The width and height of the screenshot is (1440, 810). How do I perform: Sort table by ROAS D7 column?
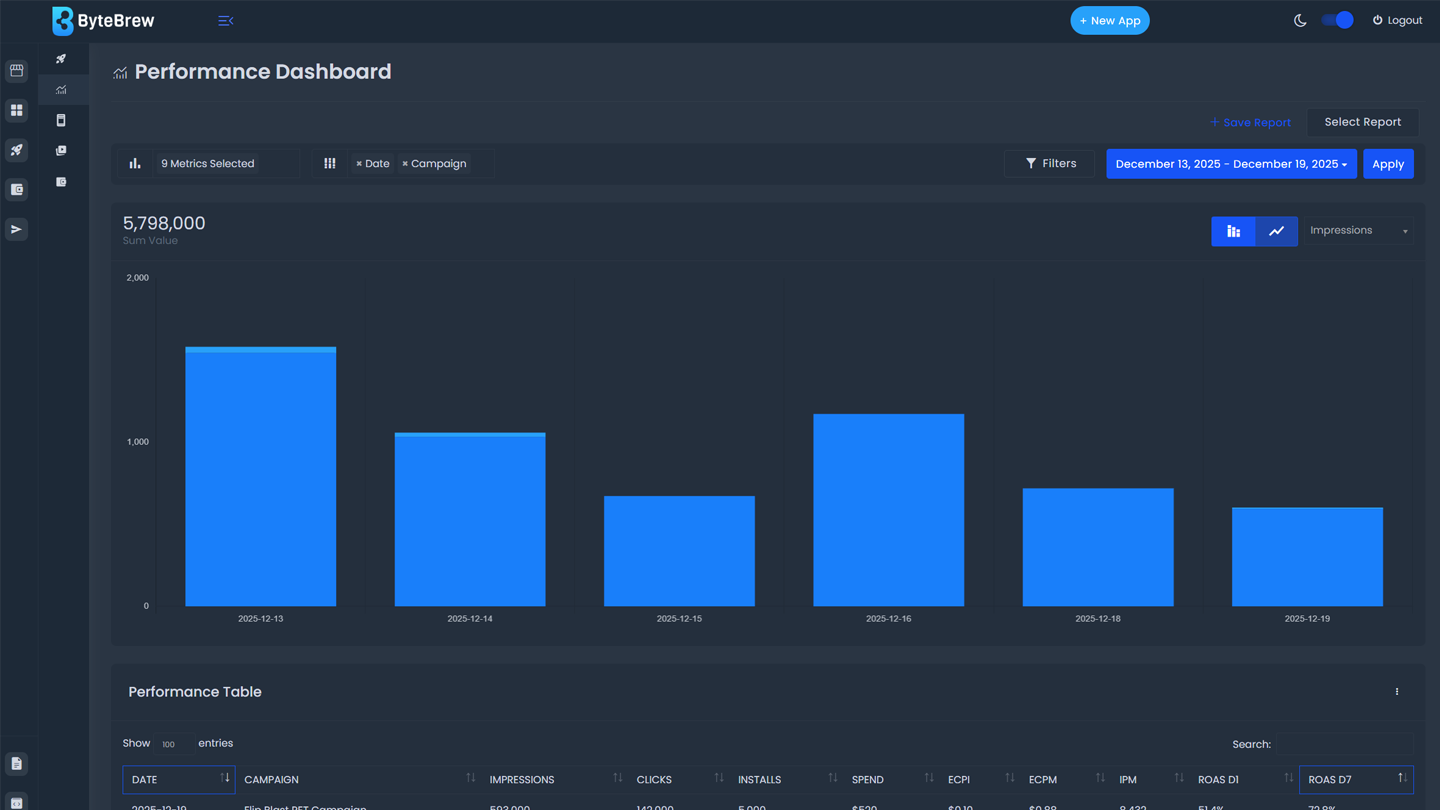1356,780
